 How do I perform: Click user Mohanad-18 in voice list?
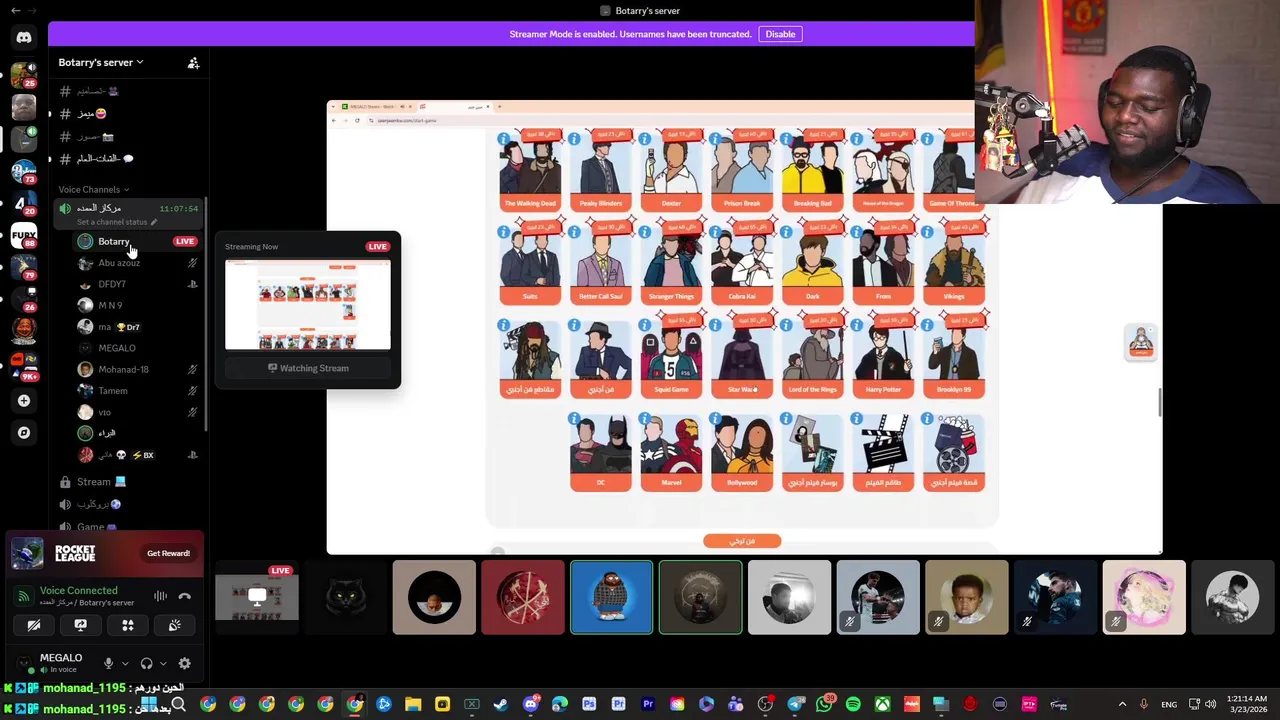(x=136, y=370)
